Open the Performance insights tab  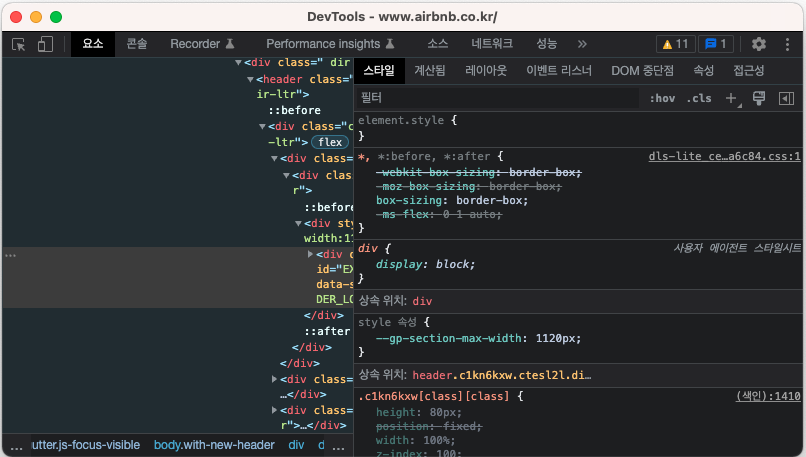click(330, 44)
